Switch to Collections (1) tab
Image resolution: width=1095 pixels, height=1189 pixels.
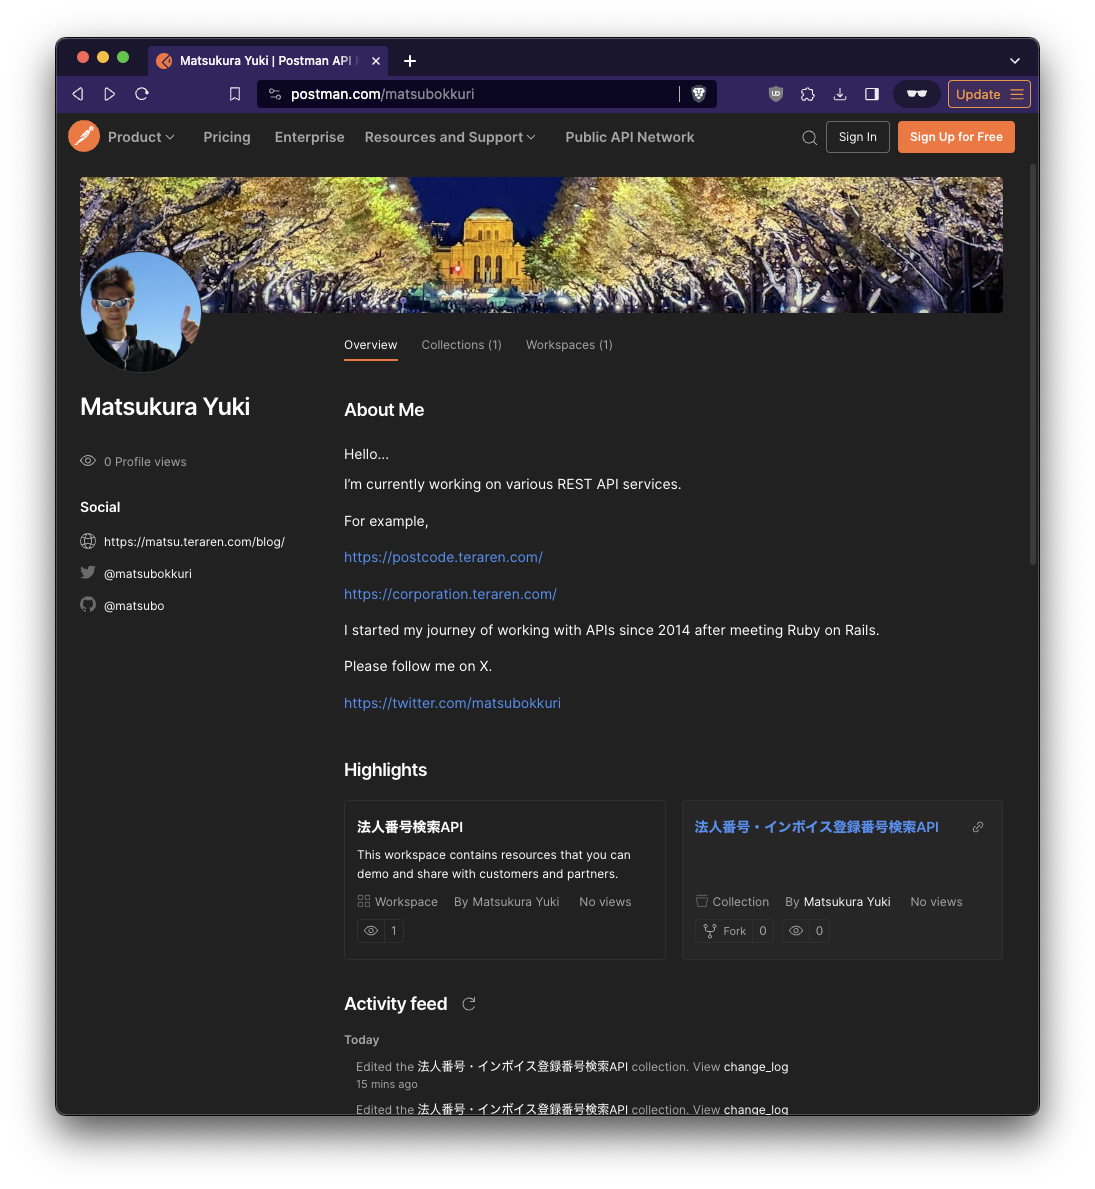[461, 345]
